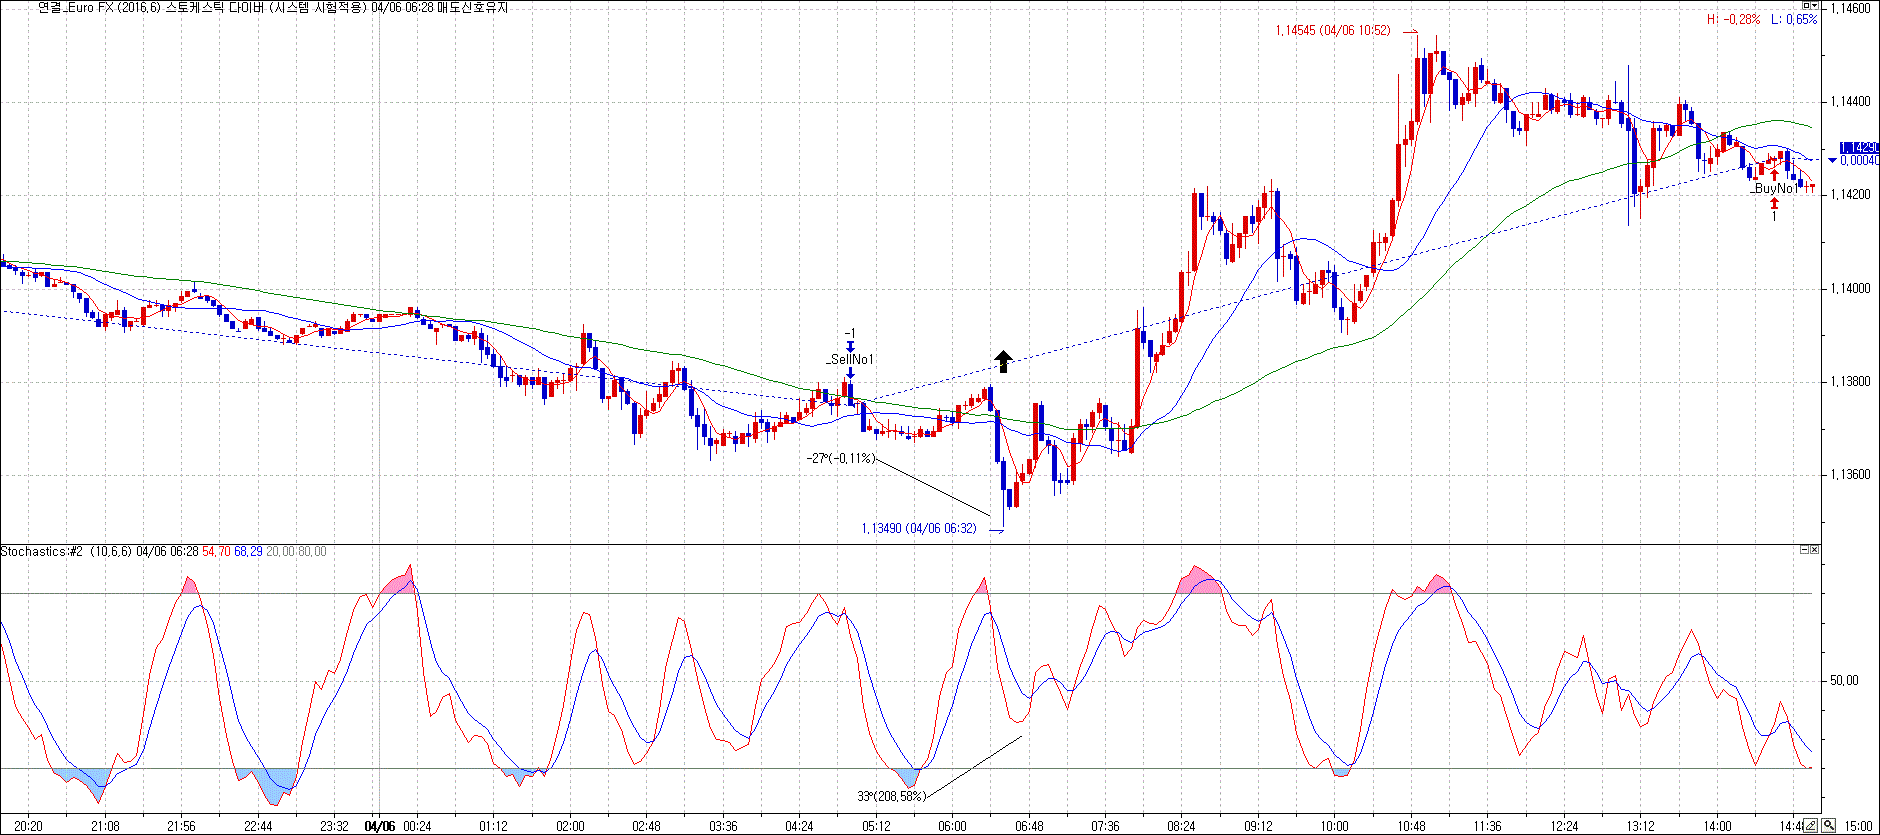Select the 33 (208,58%) stochastic annotation
1880x835 pixels.
click(x=892, y=797)
